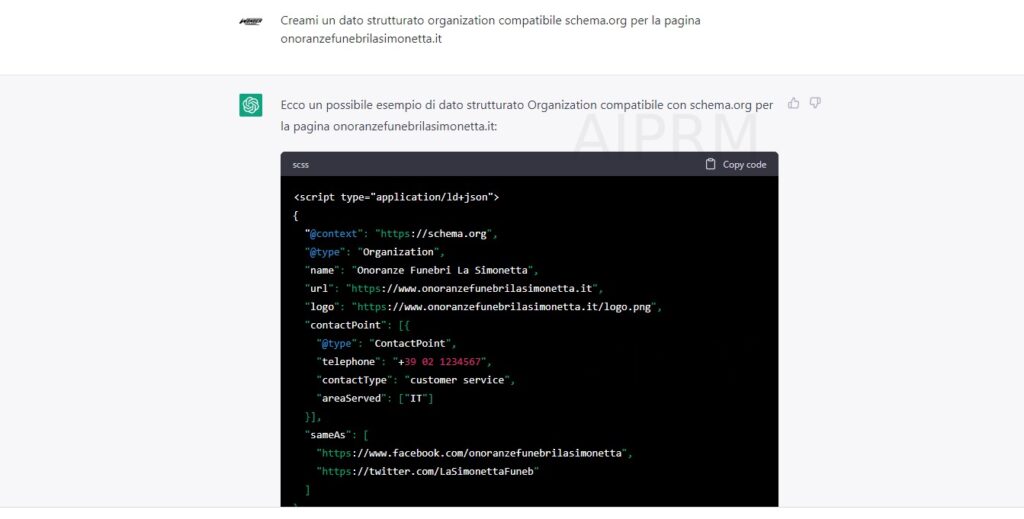Click the ChatGPT avatar icon
Screen dimensions: 1024x519
pyautogui.click(x=251, y=105)
